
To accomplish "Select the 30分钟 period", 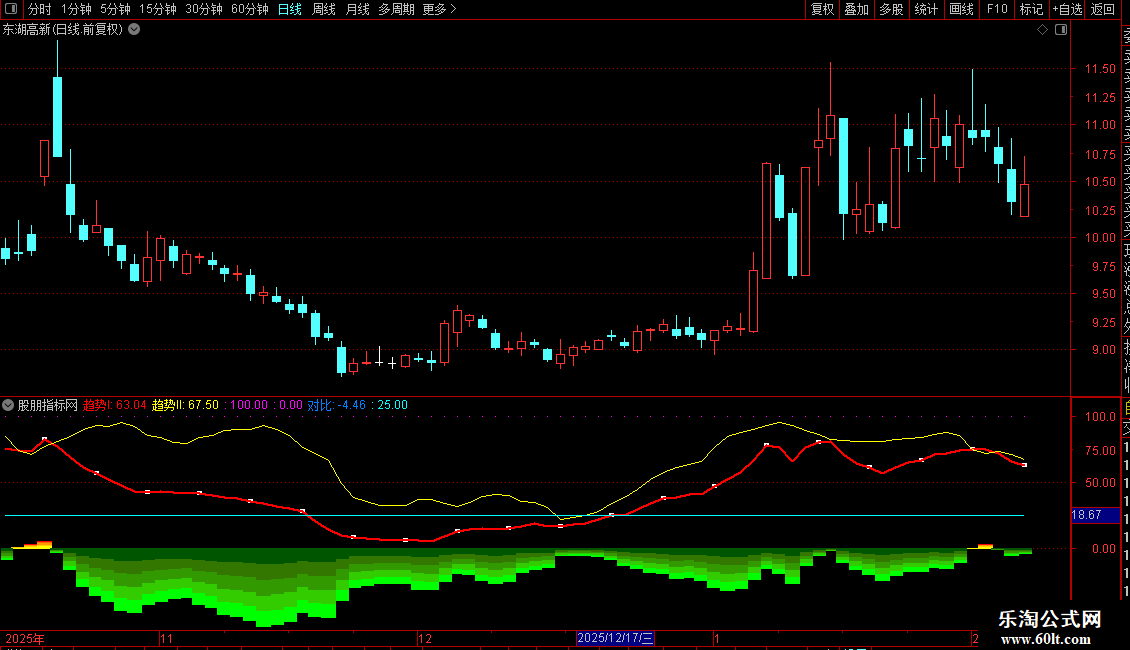I will [204, 9].
